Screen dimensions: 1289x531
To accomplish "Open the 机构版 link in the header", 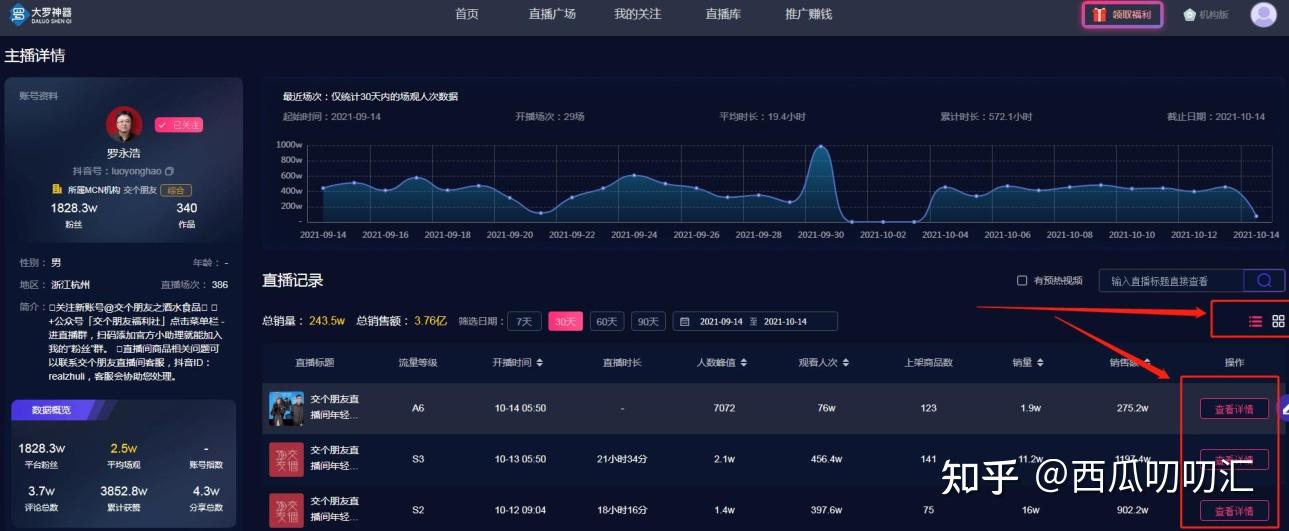I will 1205,15.
